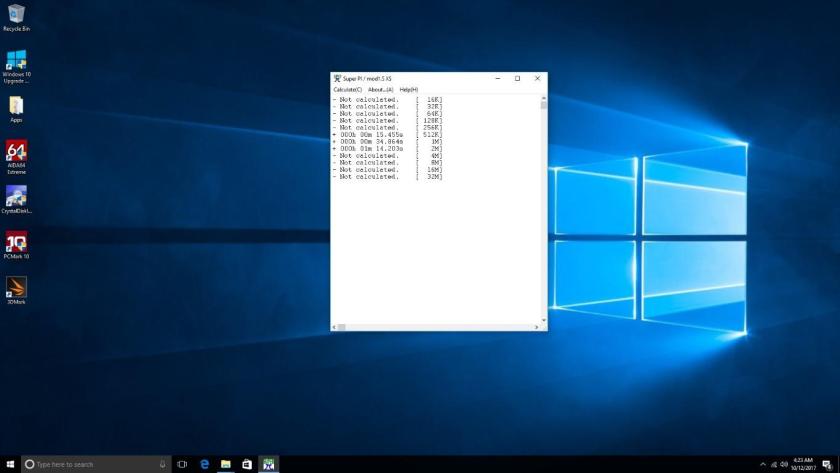
Task: Open Task View from the taskbar
Action: point(182,464)
